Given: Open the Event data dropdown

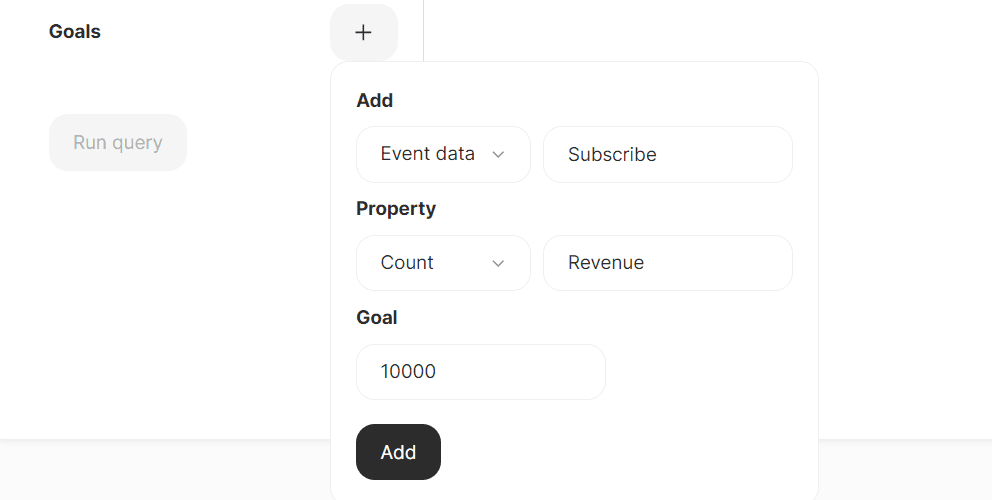Looking at the screenshot, I should click(x=443, y=154).
